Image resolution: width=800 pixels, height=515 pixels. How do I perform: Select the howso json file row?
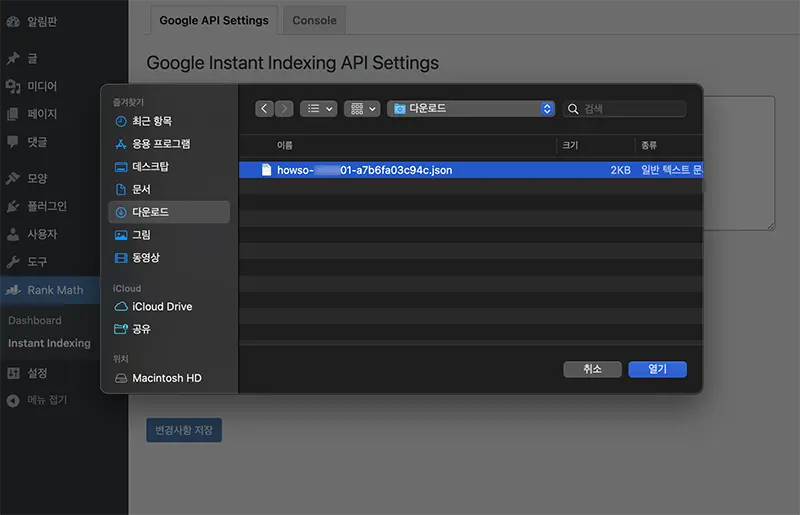click(x=470, y=170)
